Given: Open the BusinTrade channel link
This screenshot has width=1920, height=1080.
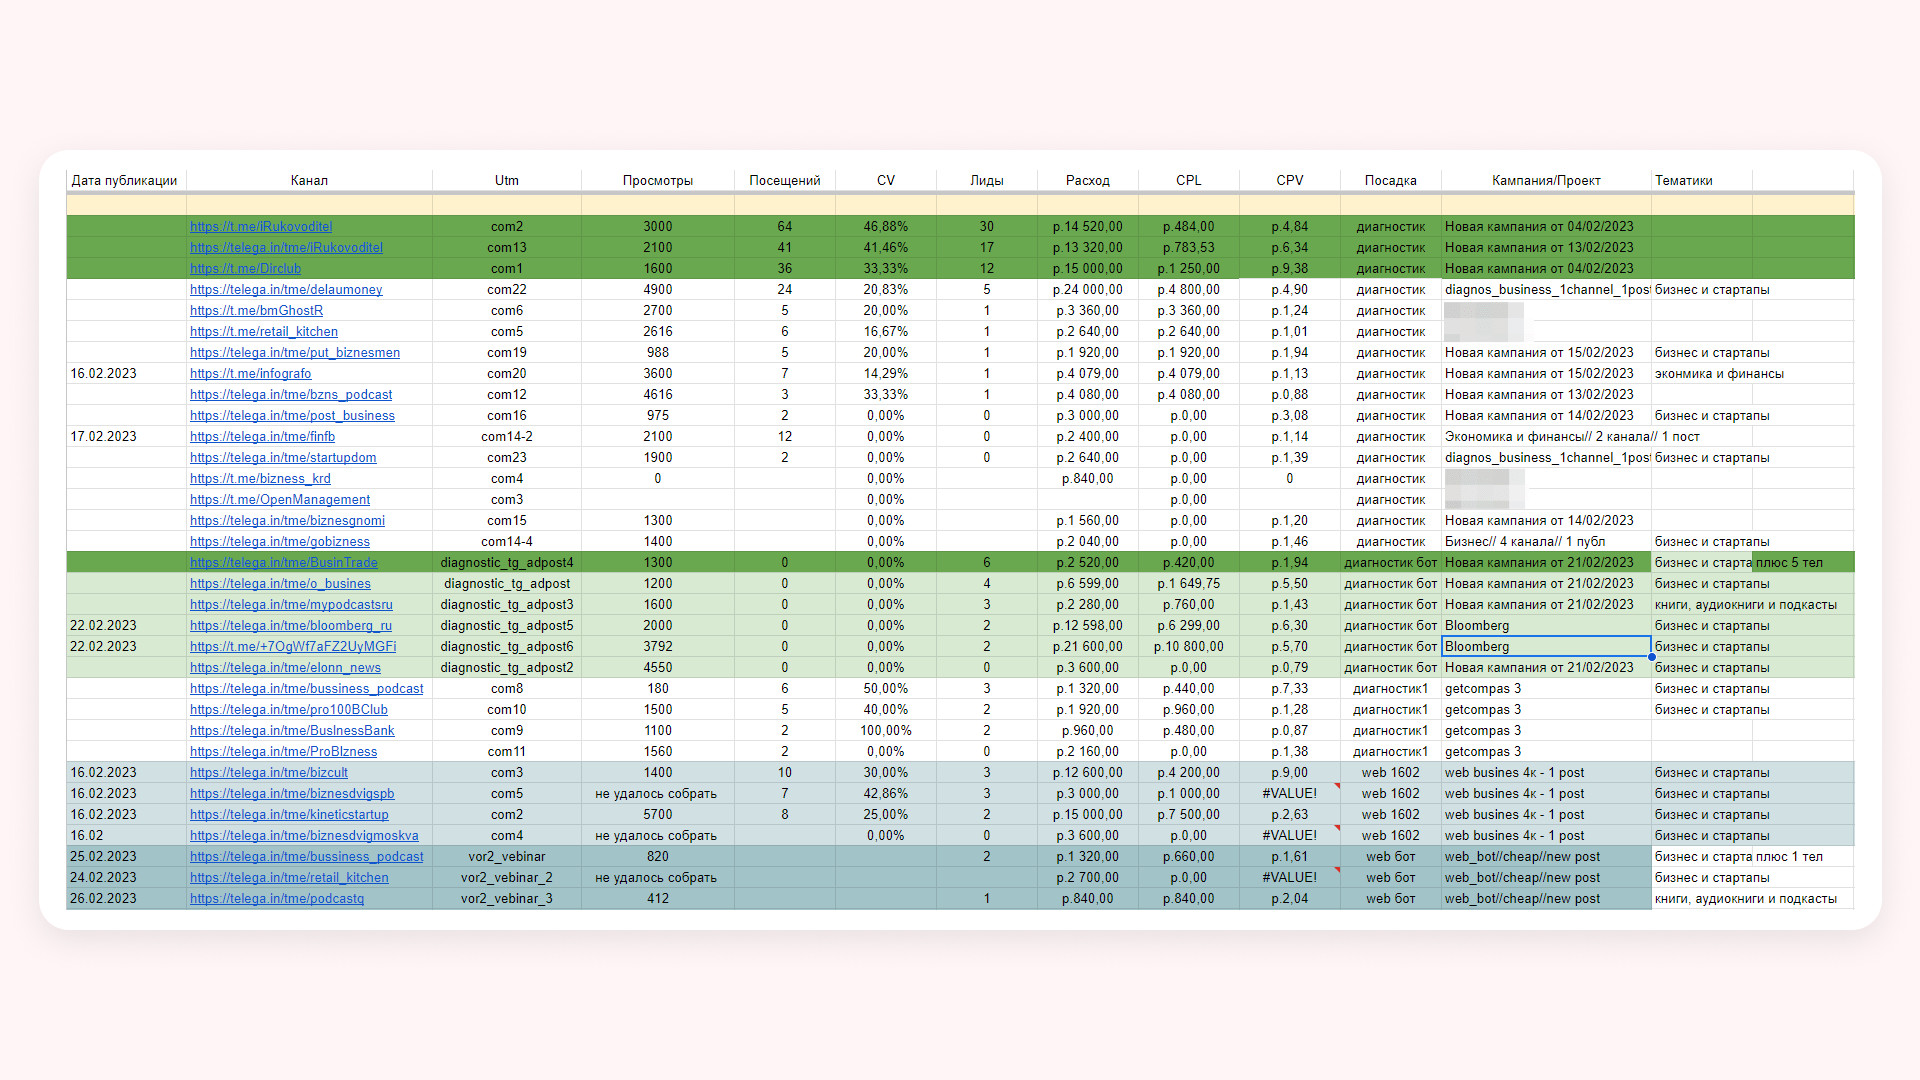Looking at the screenshot, I should (x=284, y=563).
